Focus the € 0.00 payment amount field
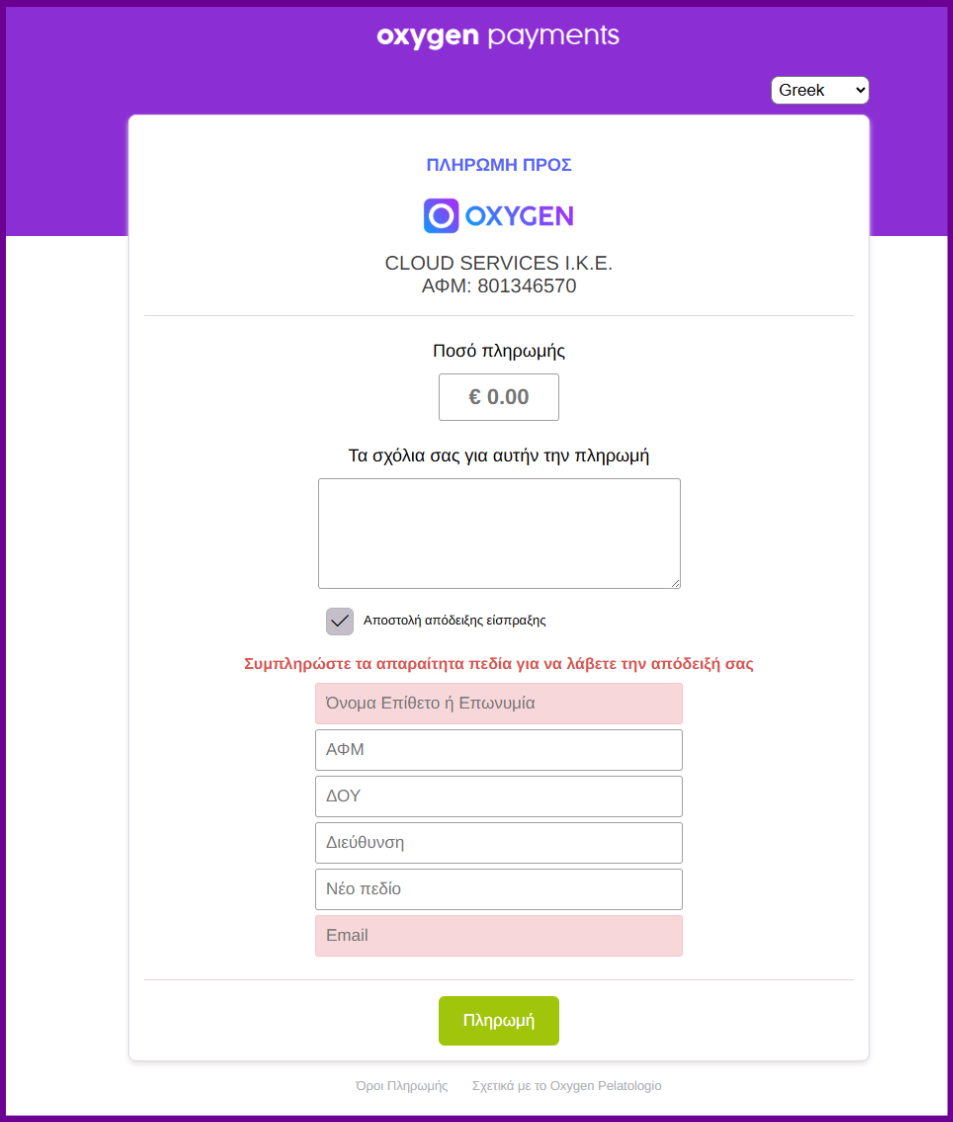 pyautogui.click(x=499, y=397)
